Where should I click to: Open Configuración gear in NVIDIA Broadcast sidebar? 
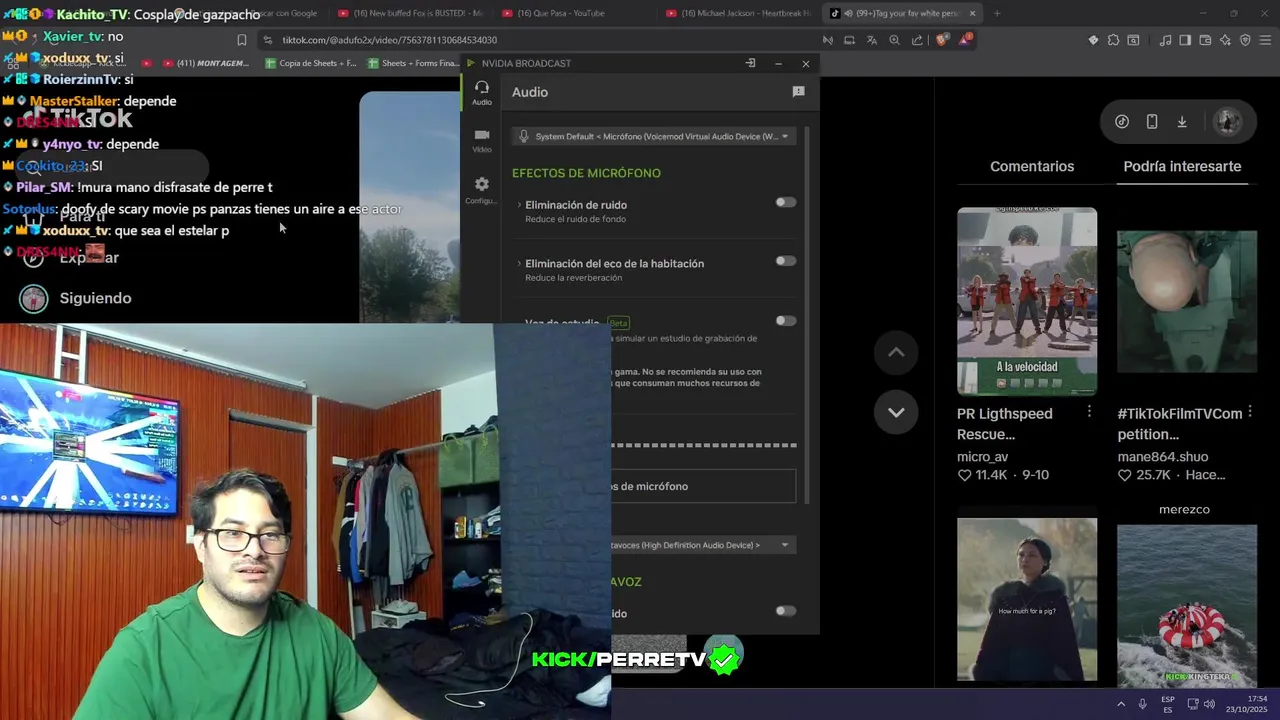[x=482, y=190]
